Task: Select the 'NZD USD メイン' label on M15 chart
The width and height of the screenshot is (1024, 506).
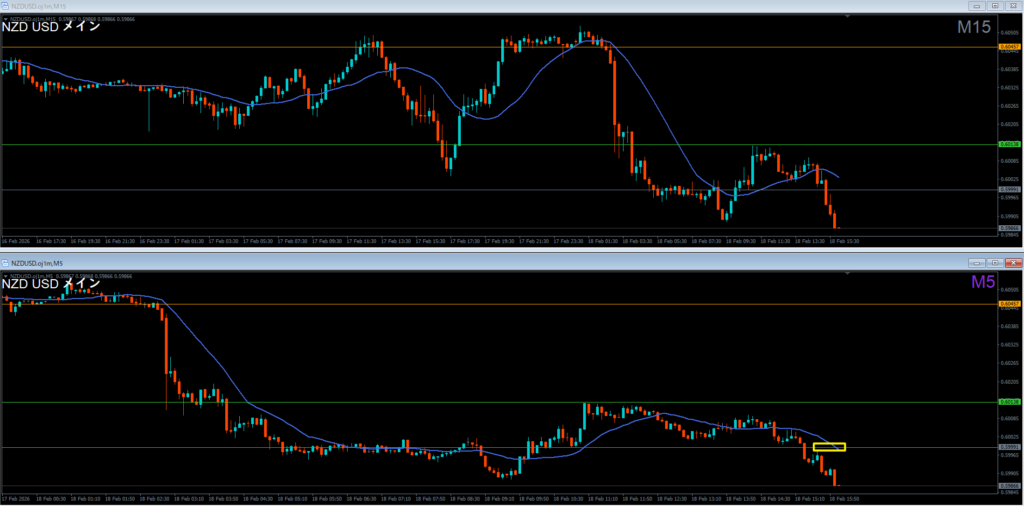Action: click(x=51, y=27)
